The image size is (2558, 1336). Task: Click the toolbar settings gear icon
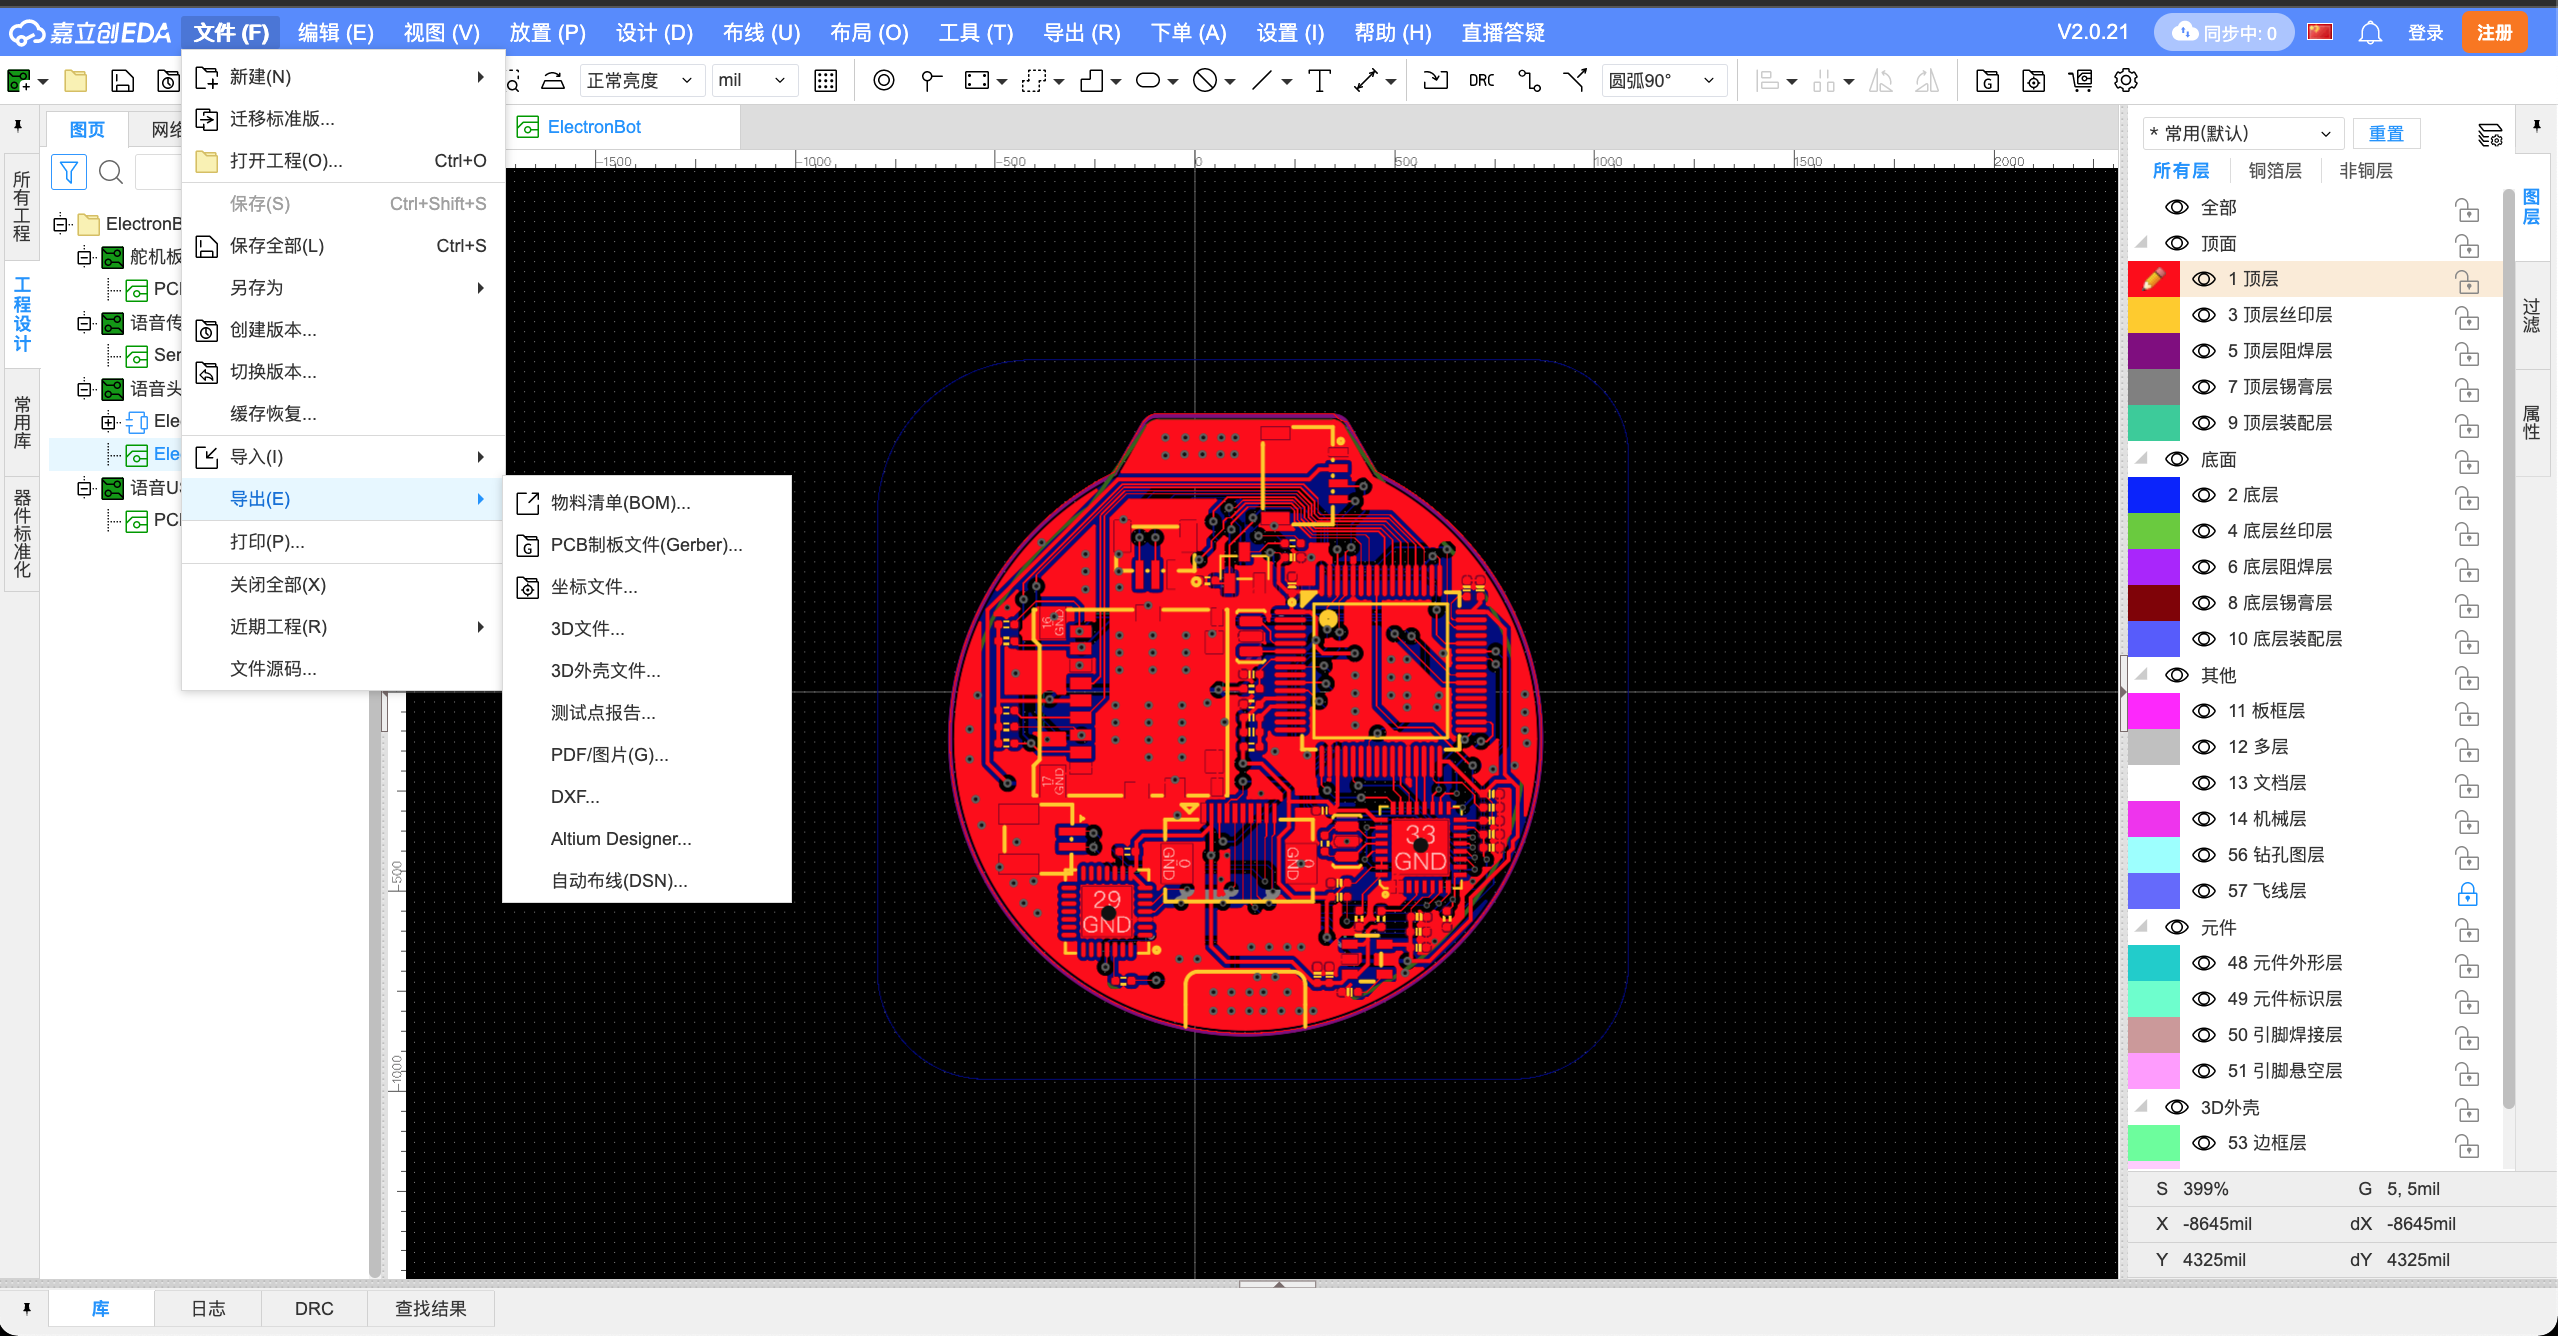tap(2126, 81)
